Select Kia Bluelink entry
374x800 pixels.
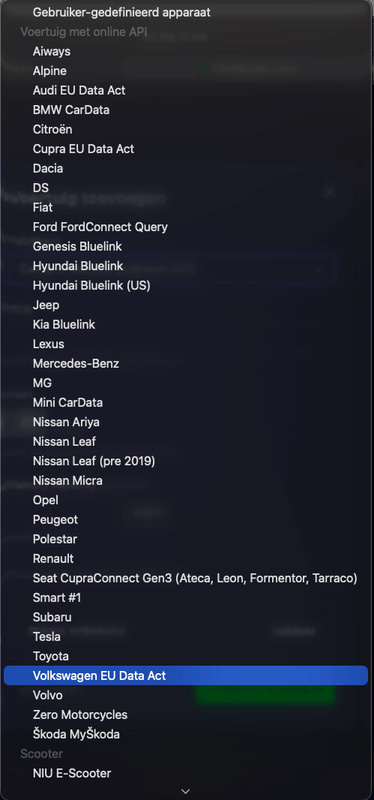point(186,324)
